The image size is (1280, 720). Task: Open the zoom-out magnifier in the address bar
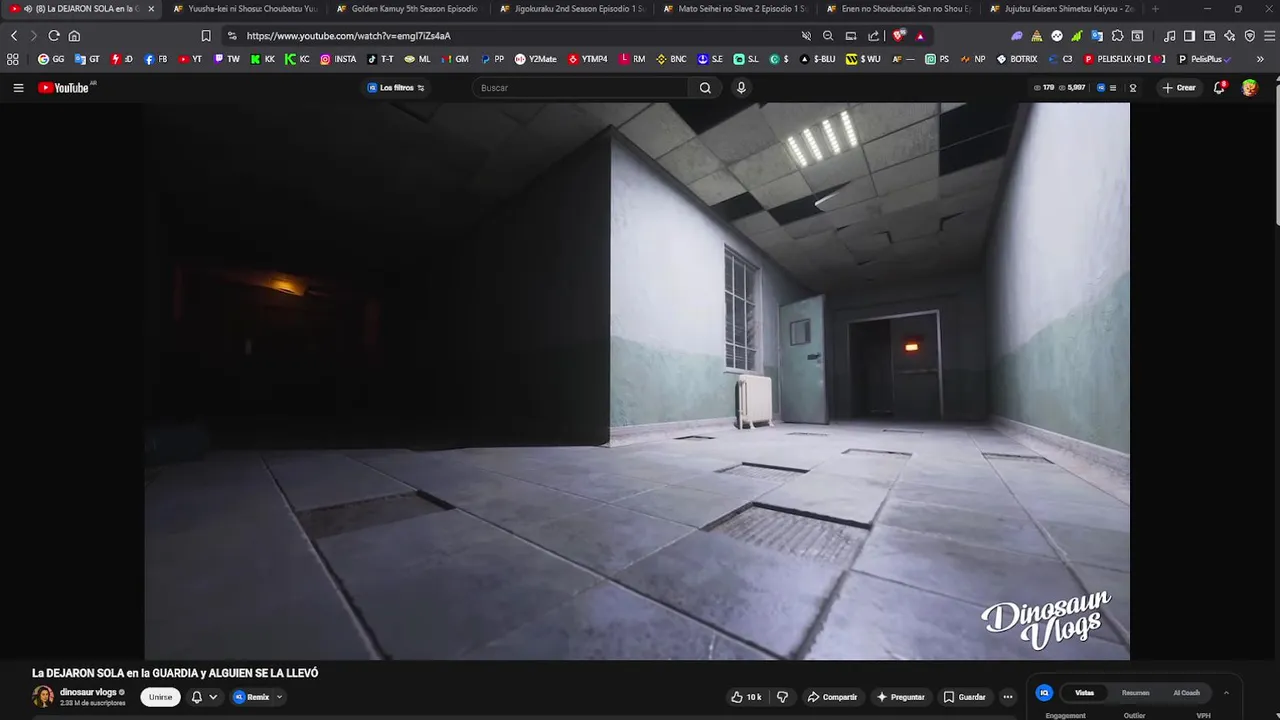[x=828, y=36]
